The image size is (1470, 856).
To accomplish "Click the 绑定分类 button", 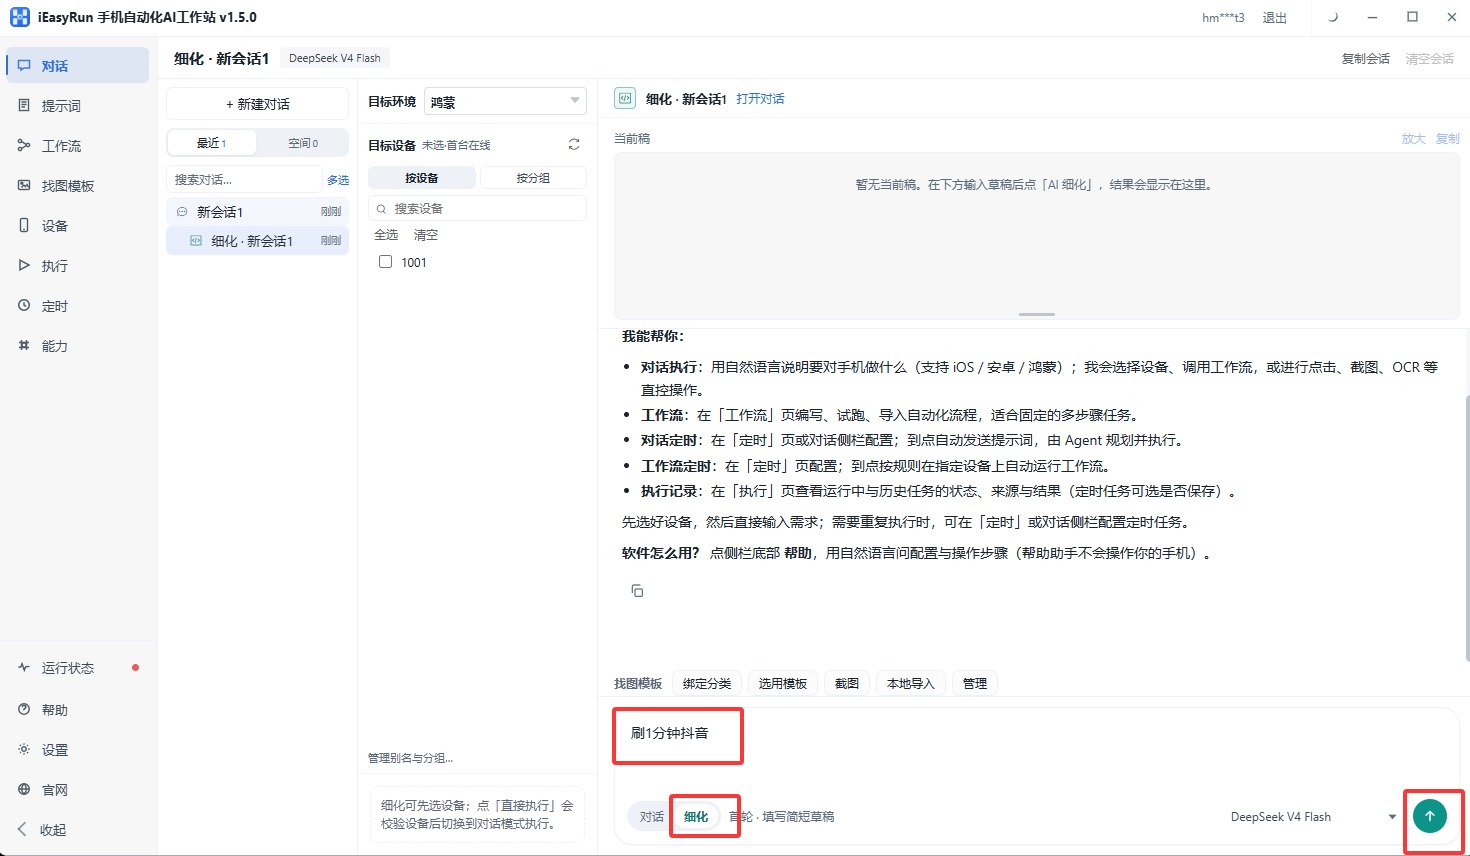I will click(x=707, y=684).
